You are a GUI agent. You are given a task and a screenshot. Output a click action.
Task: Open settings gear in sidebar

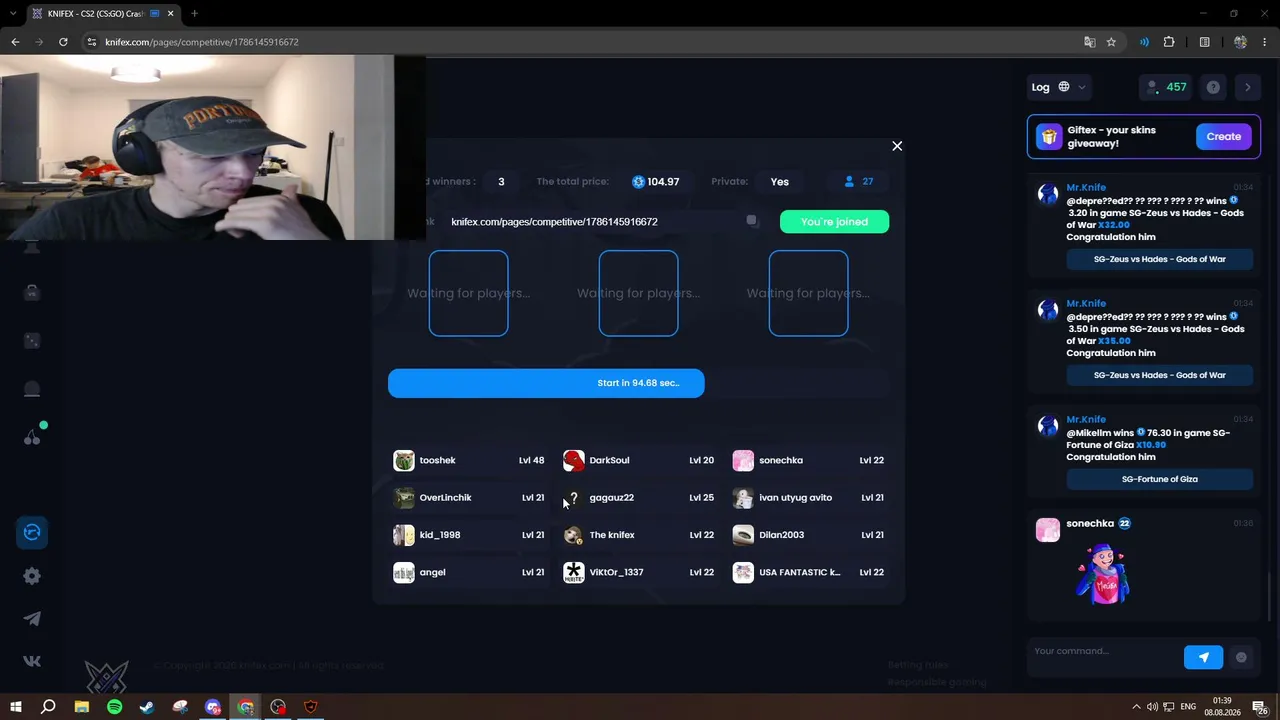pos(32,576)
